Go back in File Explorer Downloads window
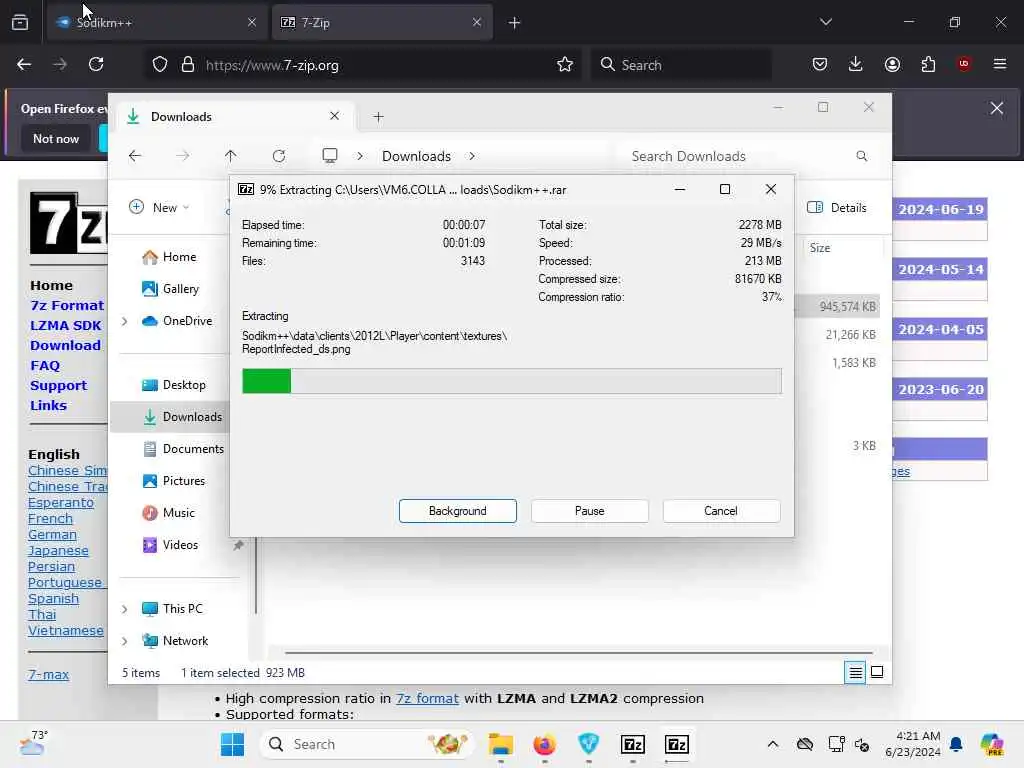This screenshot has width=1024, height=768. [x=135, y=155]
